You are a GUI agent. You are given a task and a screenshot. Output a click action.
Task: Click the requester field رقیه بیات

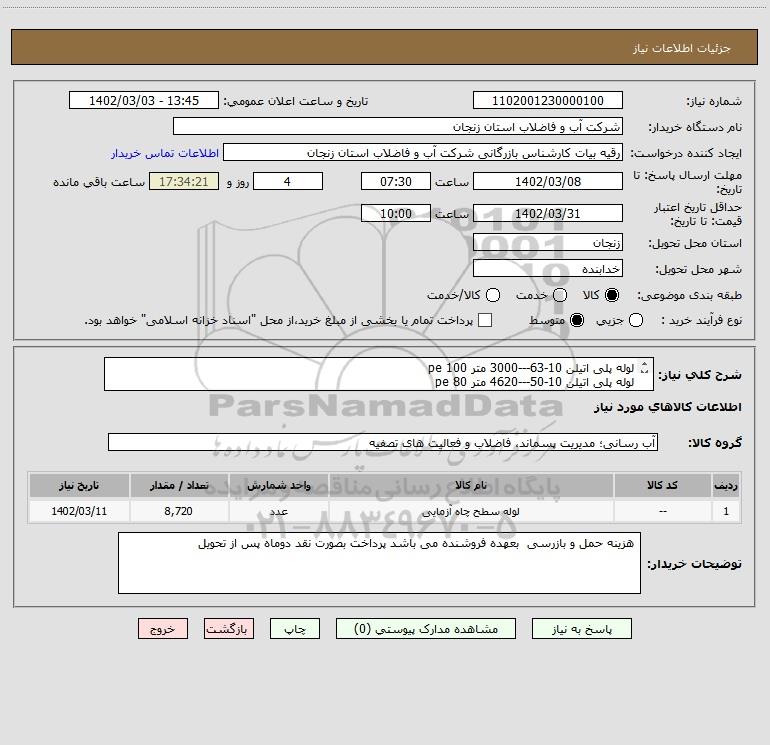point(423,153)
